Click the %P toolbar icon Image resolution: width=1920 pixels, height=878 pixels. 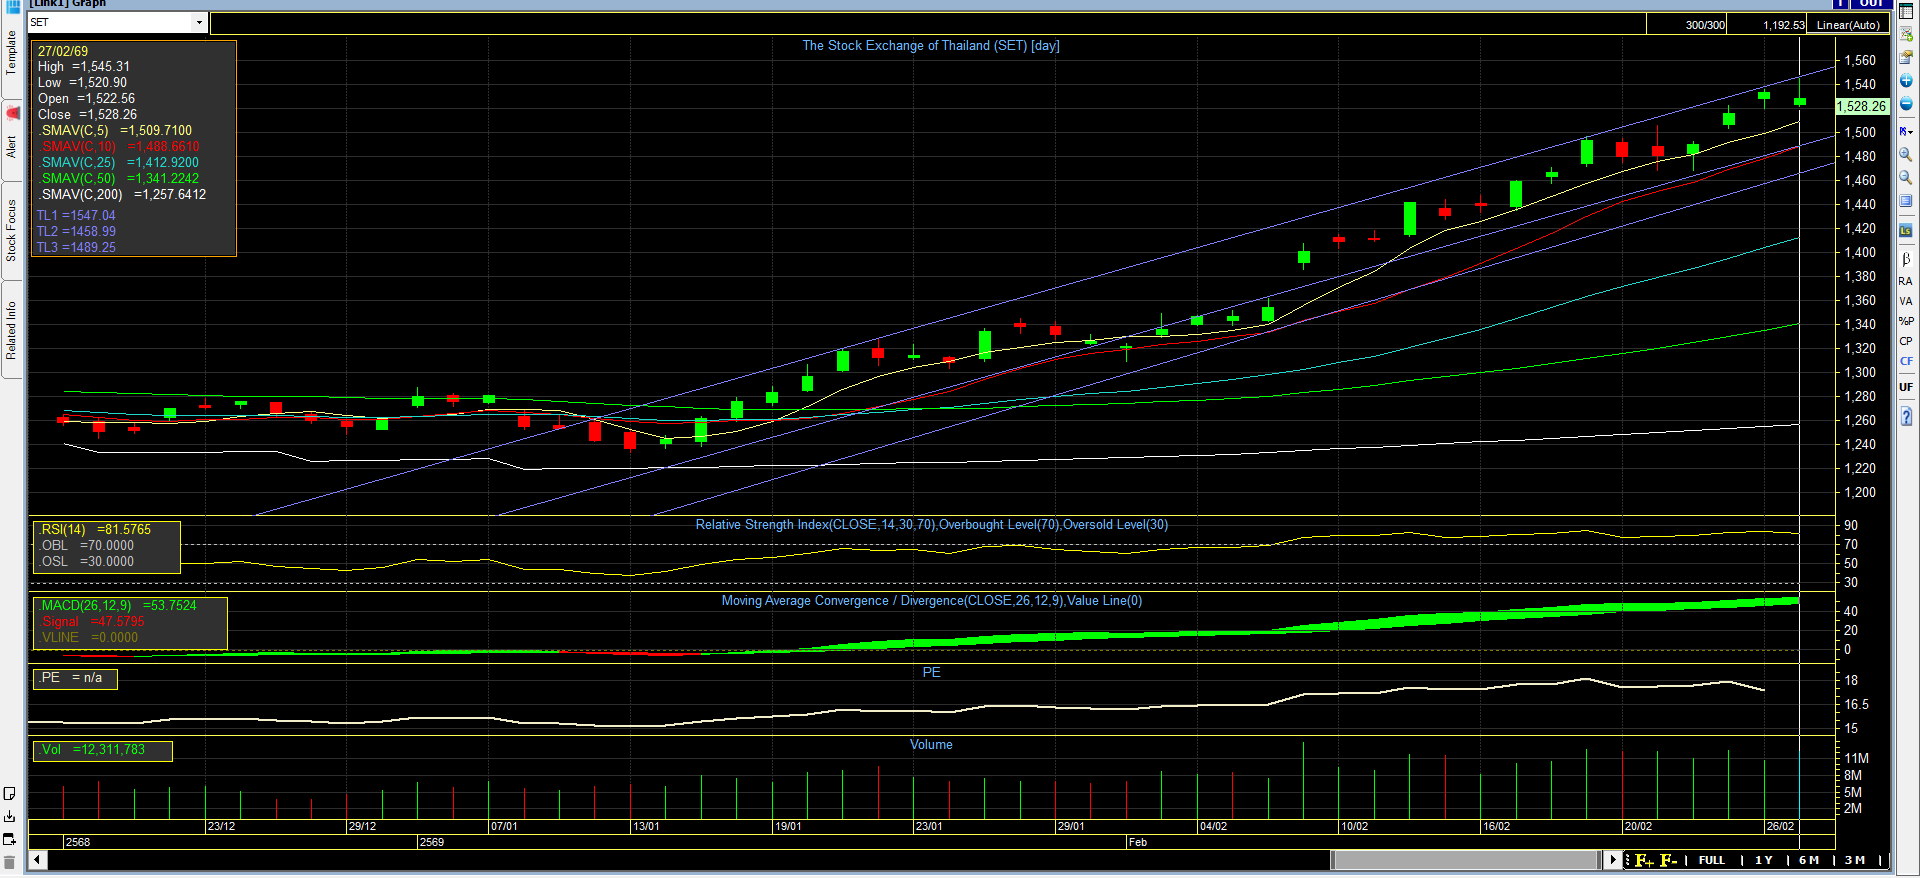click(x=1906, y=321)
